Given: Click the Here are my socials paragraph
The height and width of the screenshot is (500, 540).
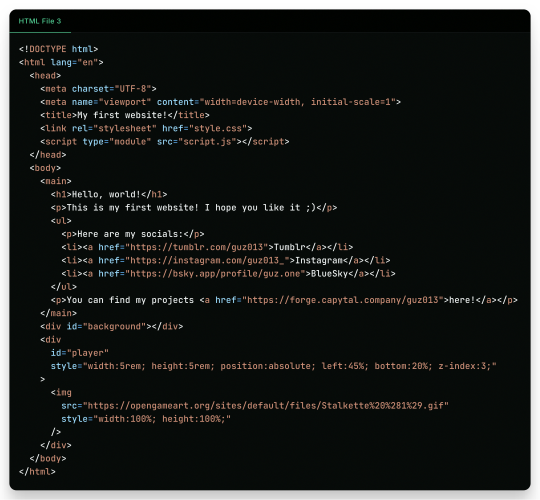Looking at the screenshot, I should pyautogui.click(x=133, y=234).
